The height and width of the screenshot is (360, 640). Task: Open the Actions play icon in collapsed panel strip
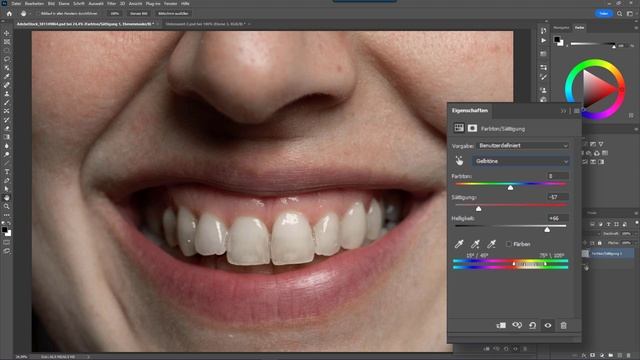click(x=543, y=41)
